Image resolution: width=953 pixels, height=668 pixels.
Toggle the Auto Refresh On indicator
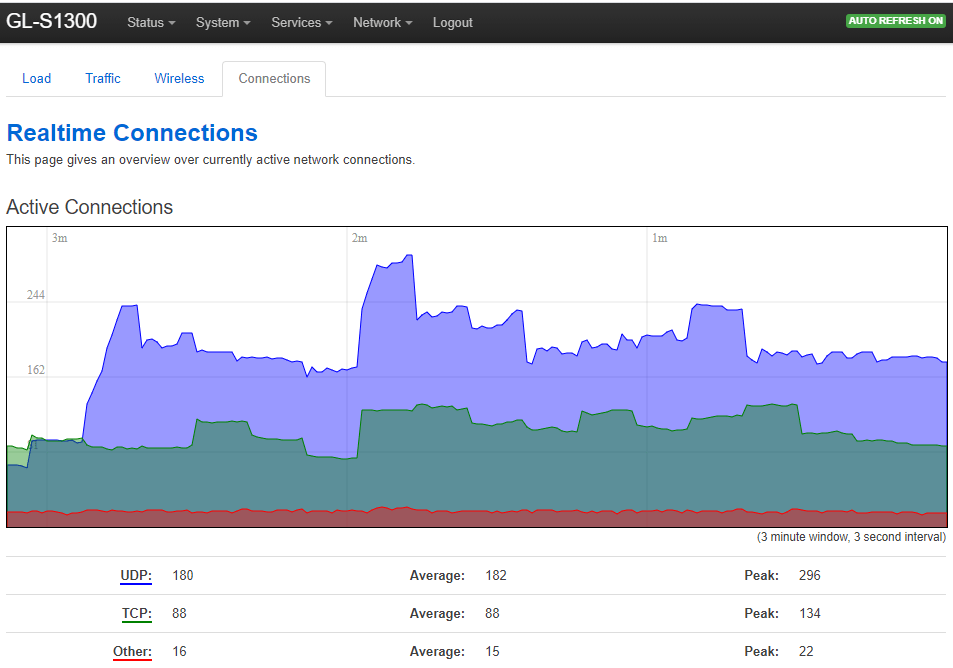(x=895, y=21)
